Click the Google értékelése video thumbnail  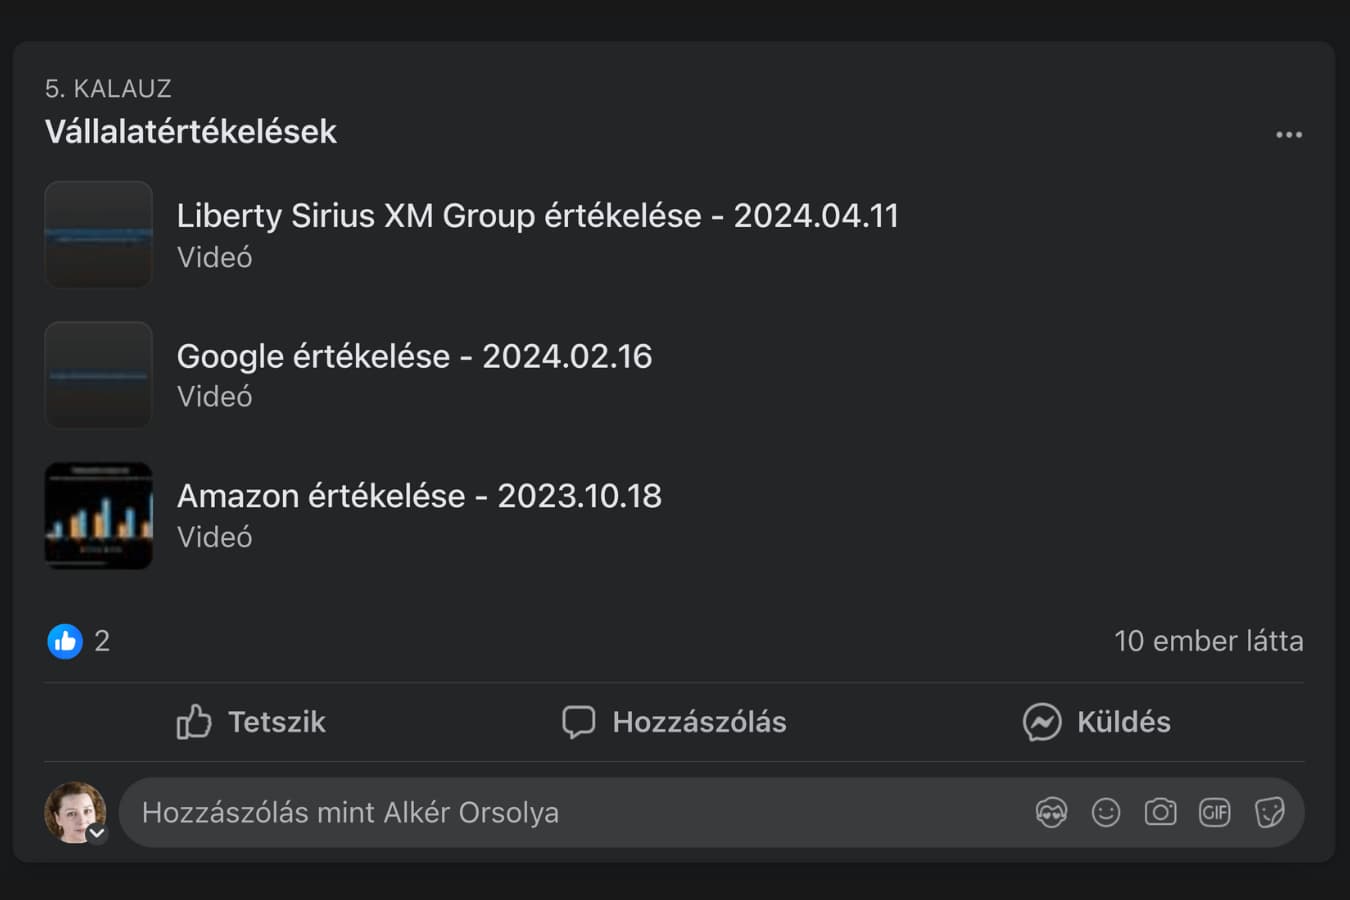click(98, 375)
